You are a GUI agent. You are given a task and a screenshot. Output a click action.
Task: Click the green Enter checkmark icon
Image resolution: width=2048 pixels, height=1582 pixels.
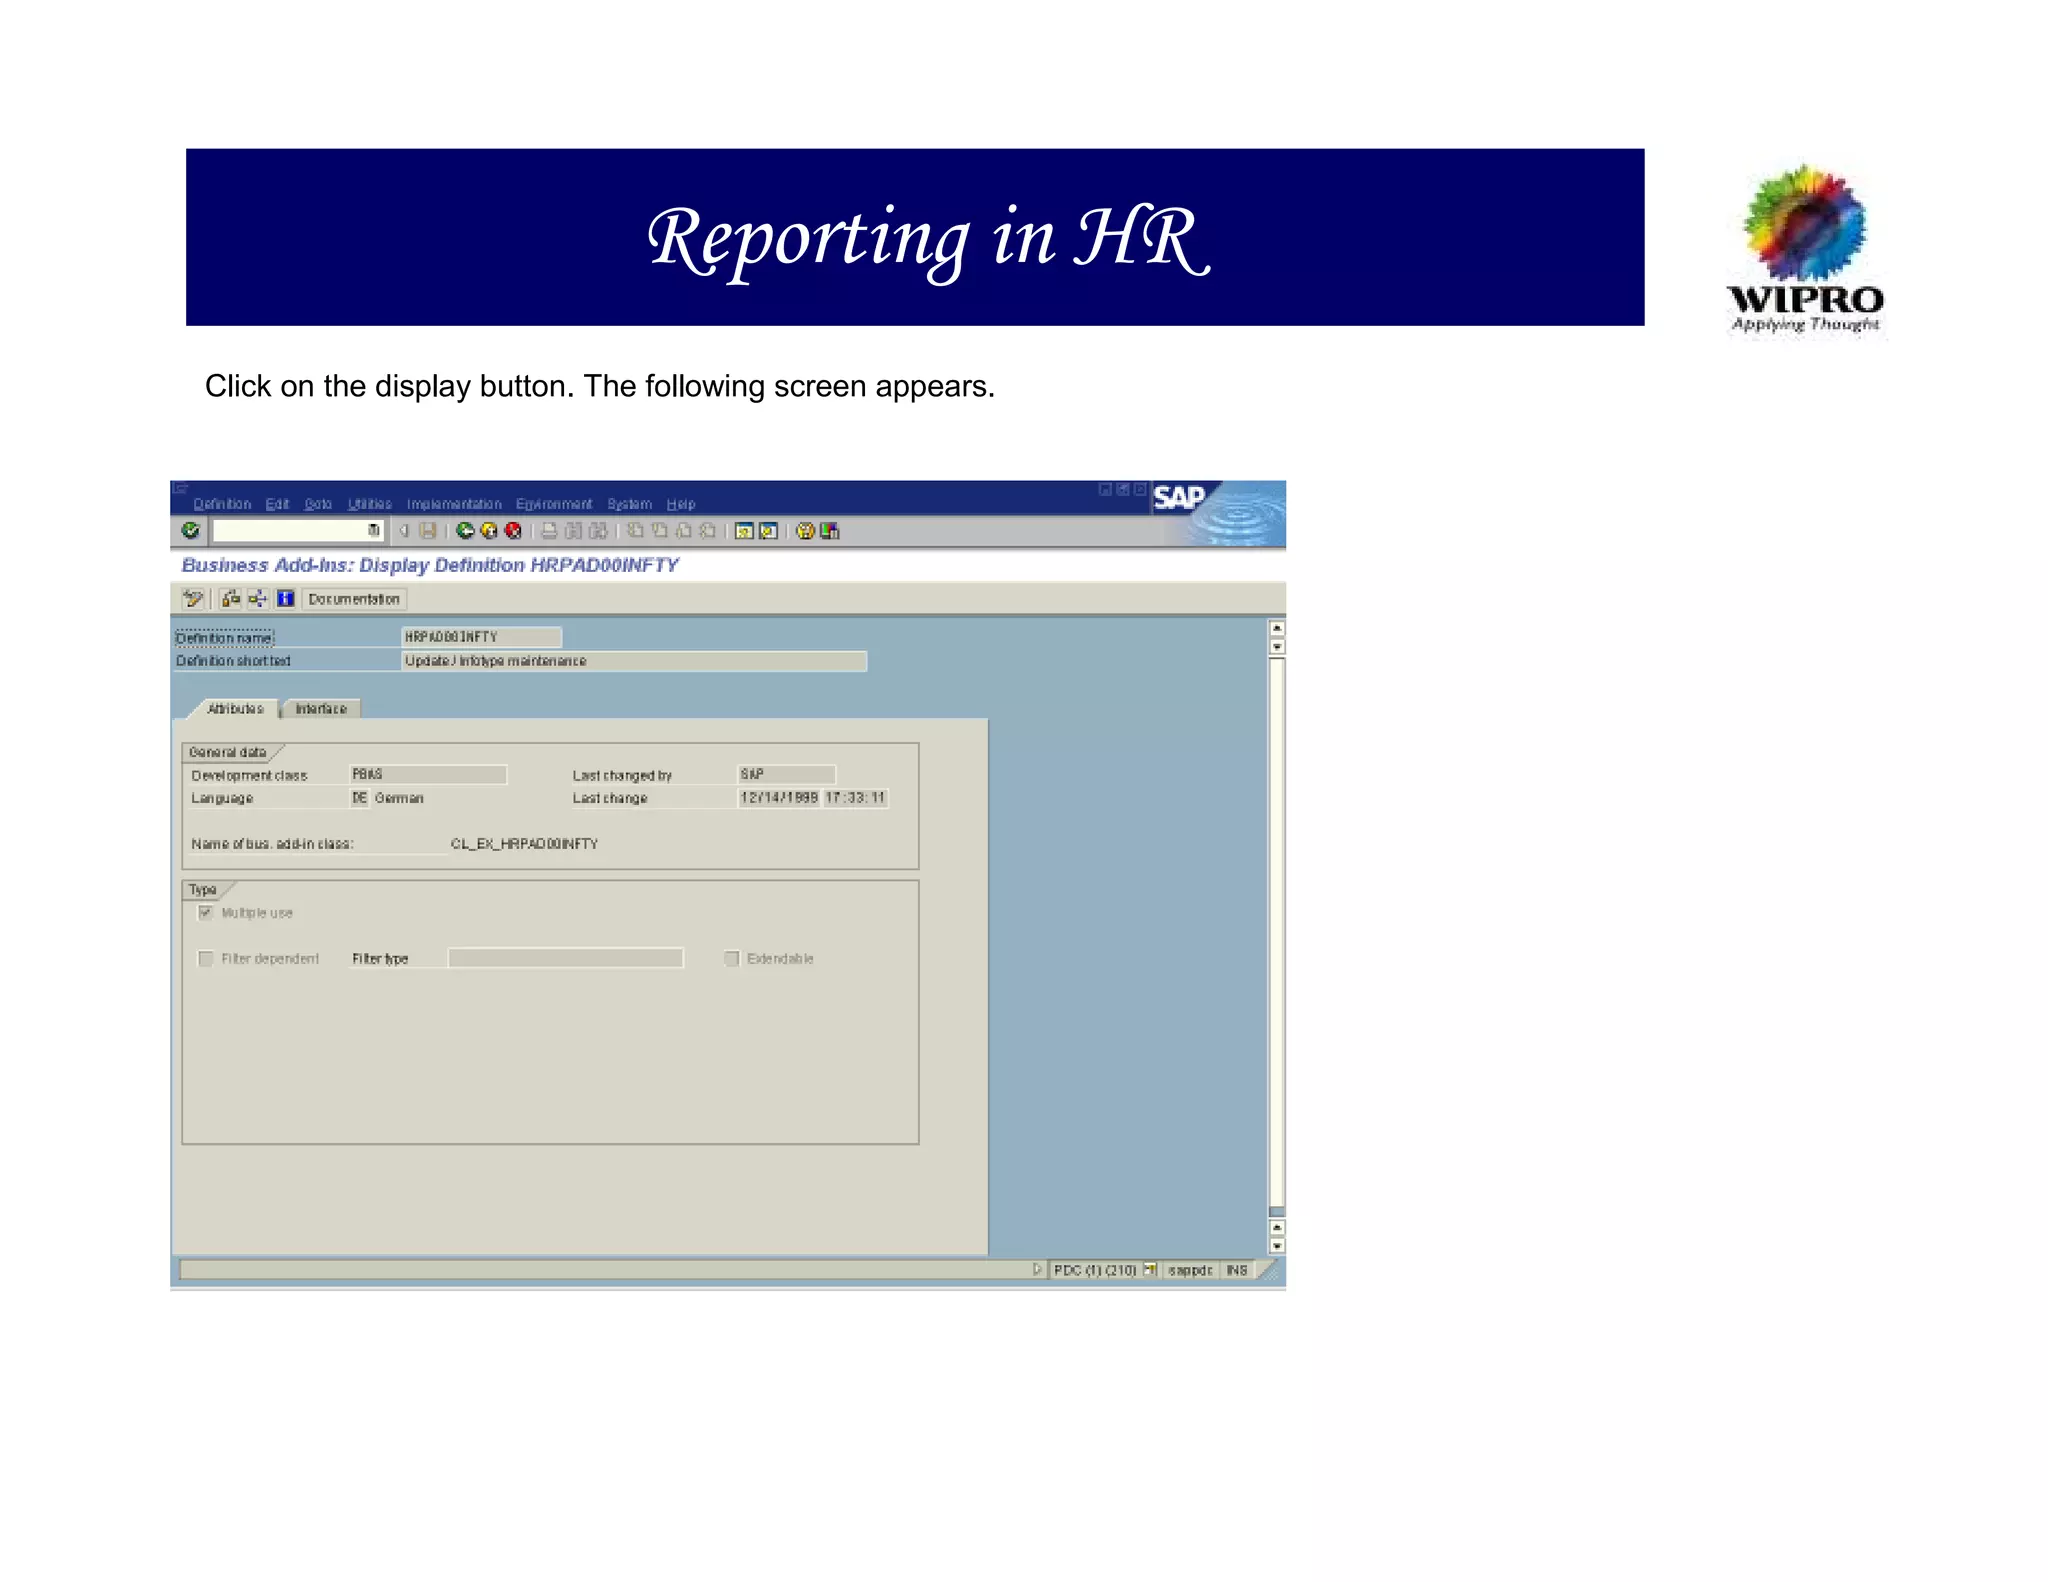coord(190,530)
